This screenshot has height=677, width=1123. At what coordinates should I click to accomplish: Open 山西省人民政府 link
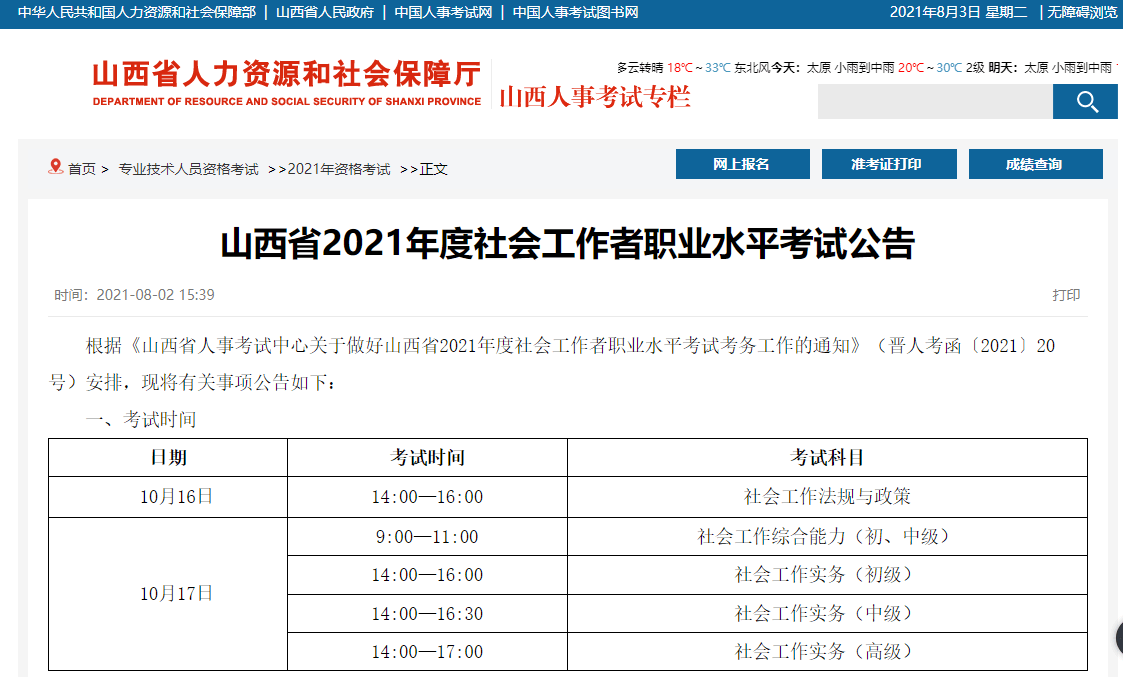tap(325, 12)
